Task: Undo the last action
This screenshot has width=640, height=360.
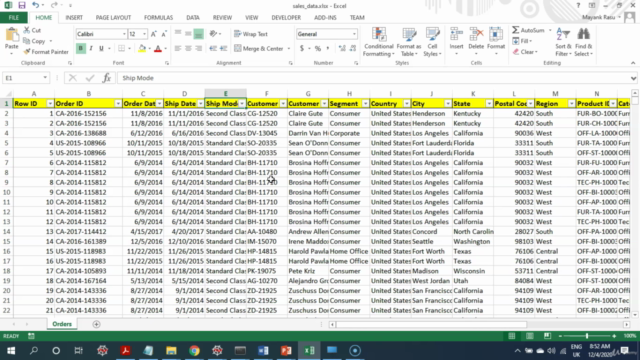Action: 36,5
